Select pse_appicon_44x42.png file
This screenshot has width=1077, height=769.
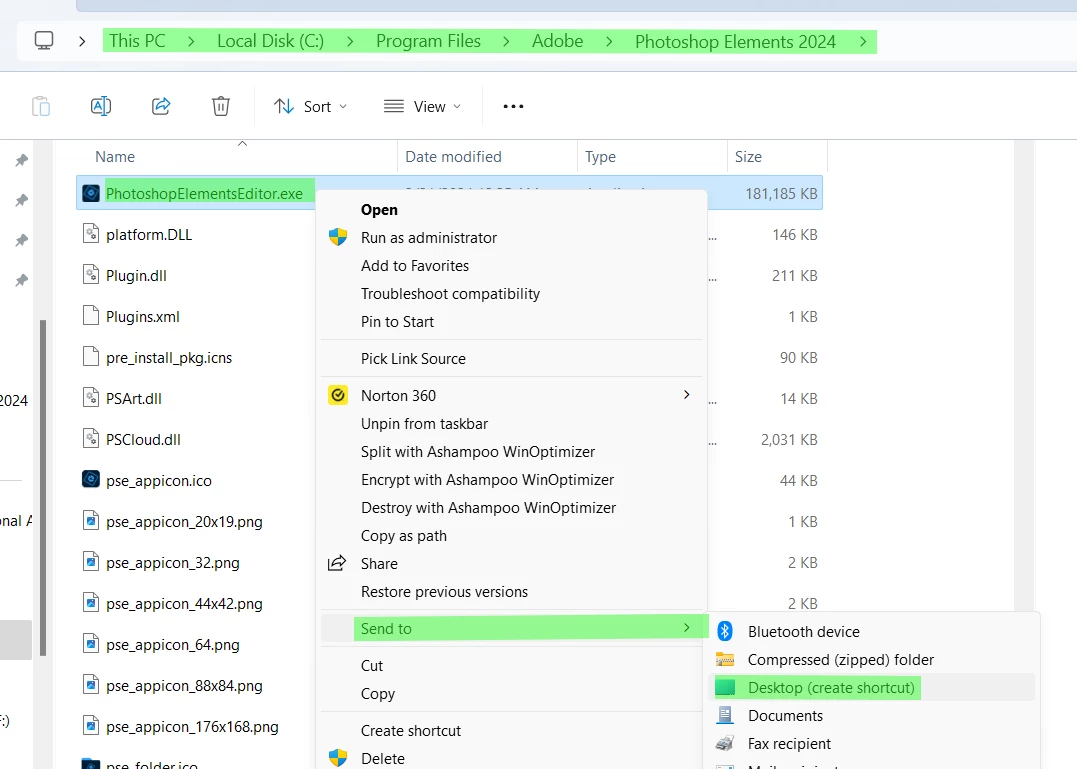pos(184,604)
